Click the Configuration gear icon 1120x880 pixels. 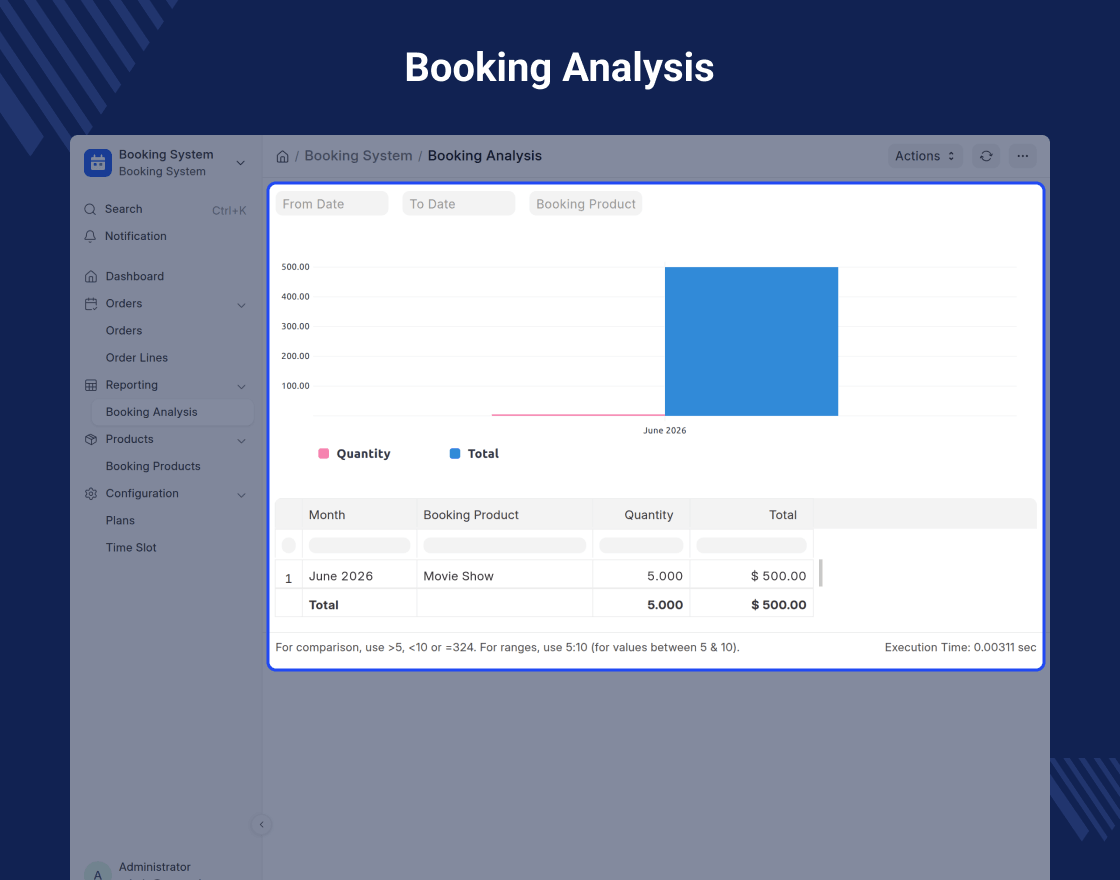91,494
